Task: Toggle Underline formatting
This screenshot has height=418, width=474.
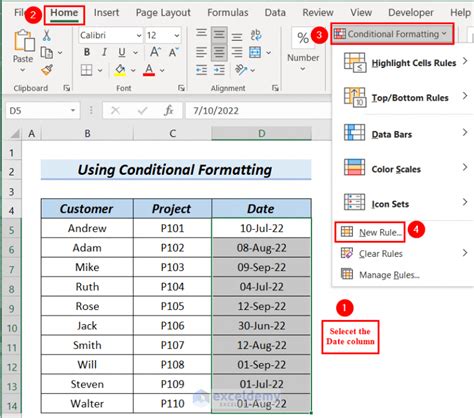Action: pyautogui.click(x=122, y=52)
